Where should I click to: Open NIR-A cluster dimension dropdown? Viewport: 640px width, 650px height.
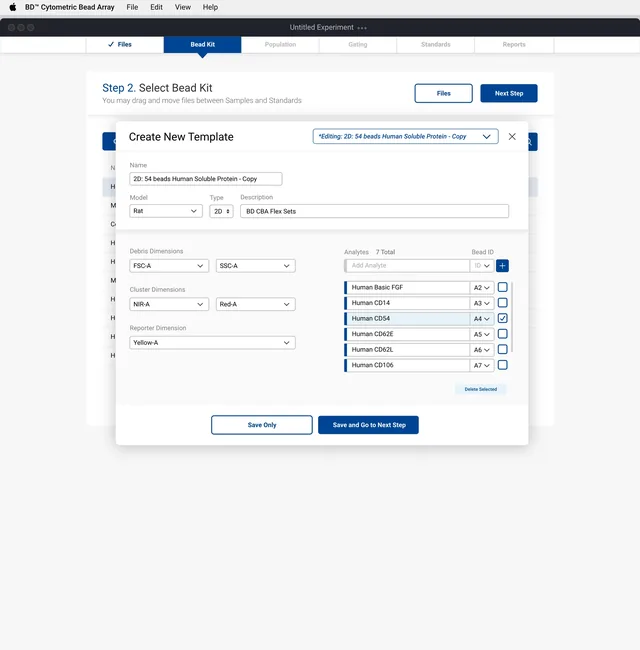coord(169,304)
